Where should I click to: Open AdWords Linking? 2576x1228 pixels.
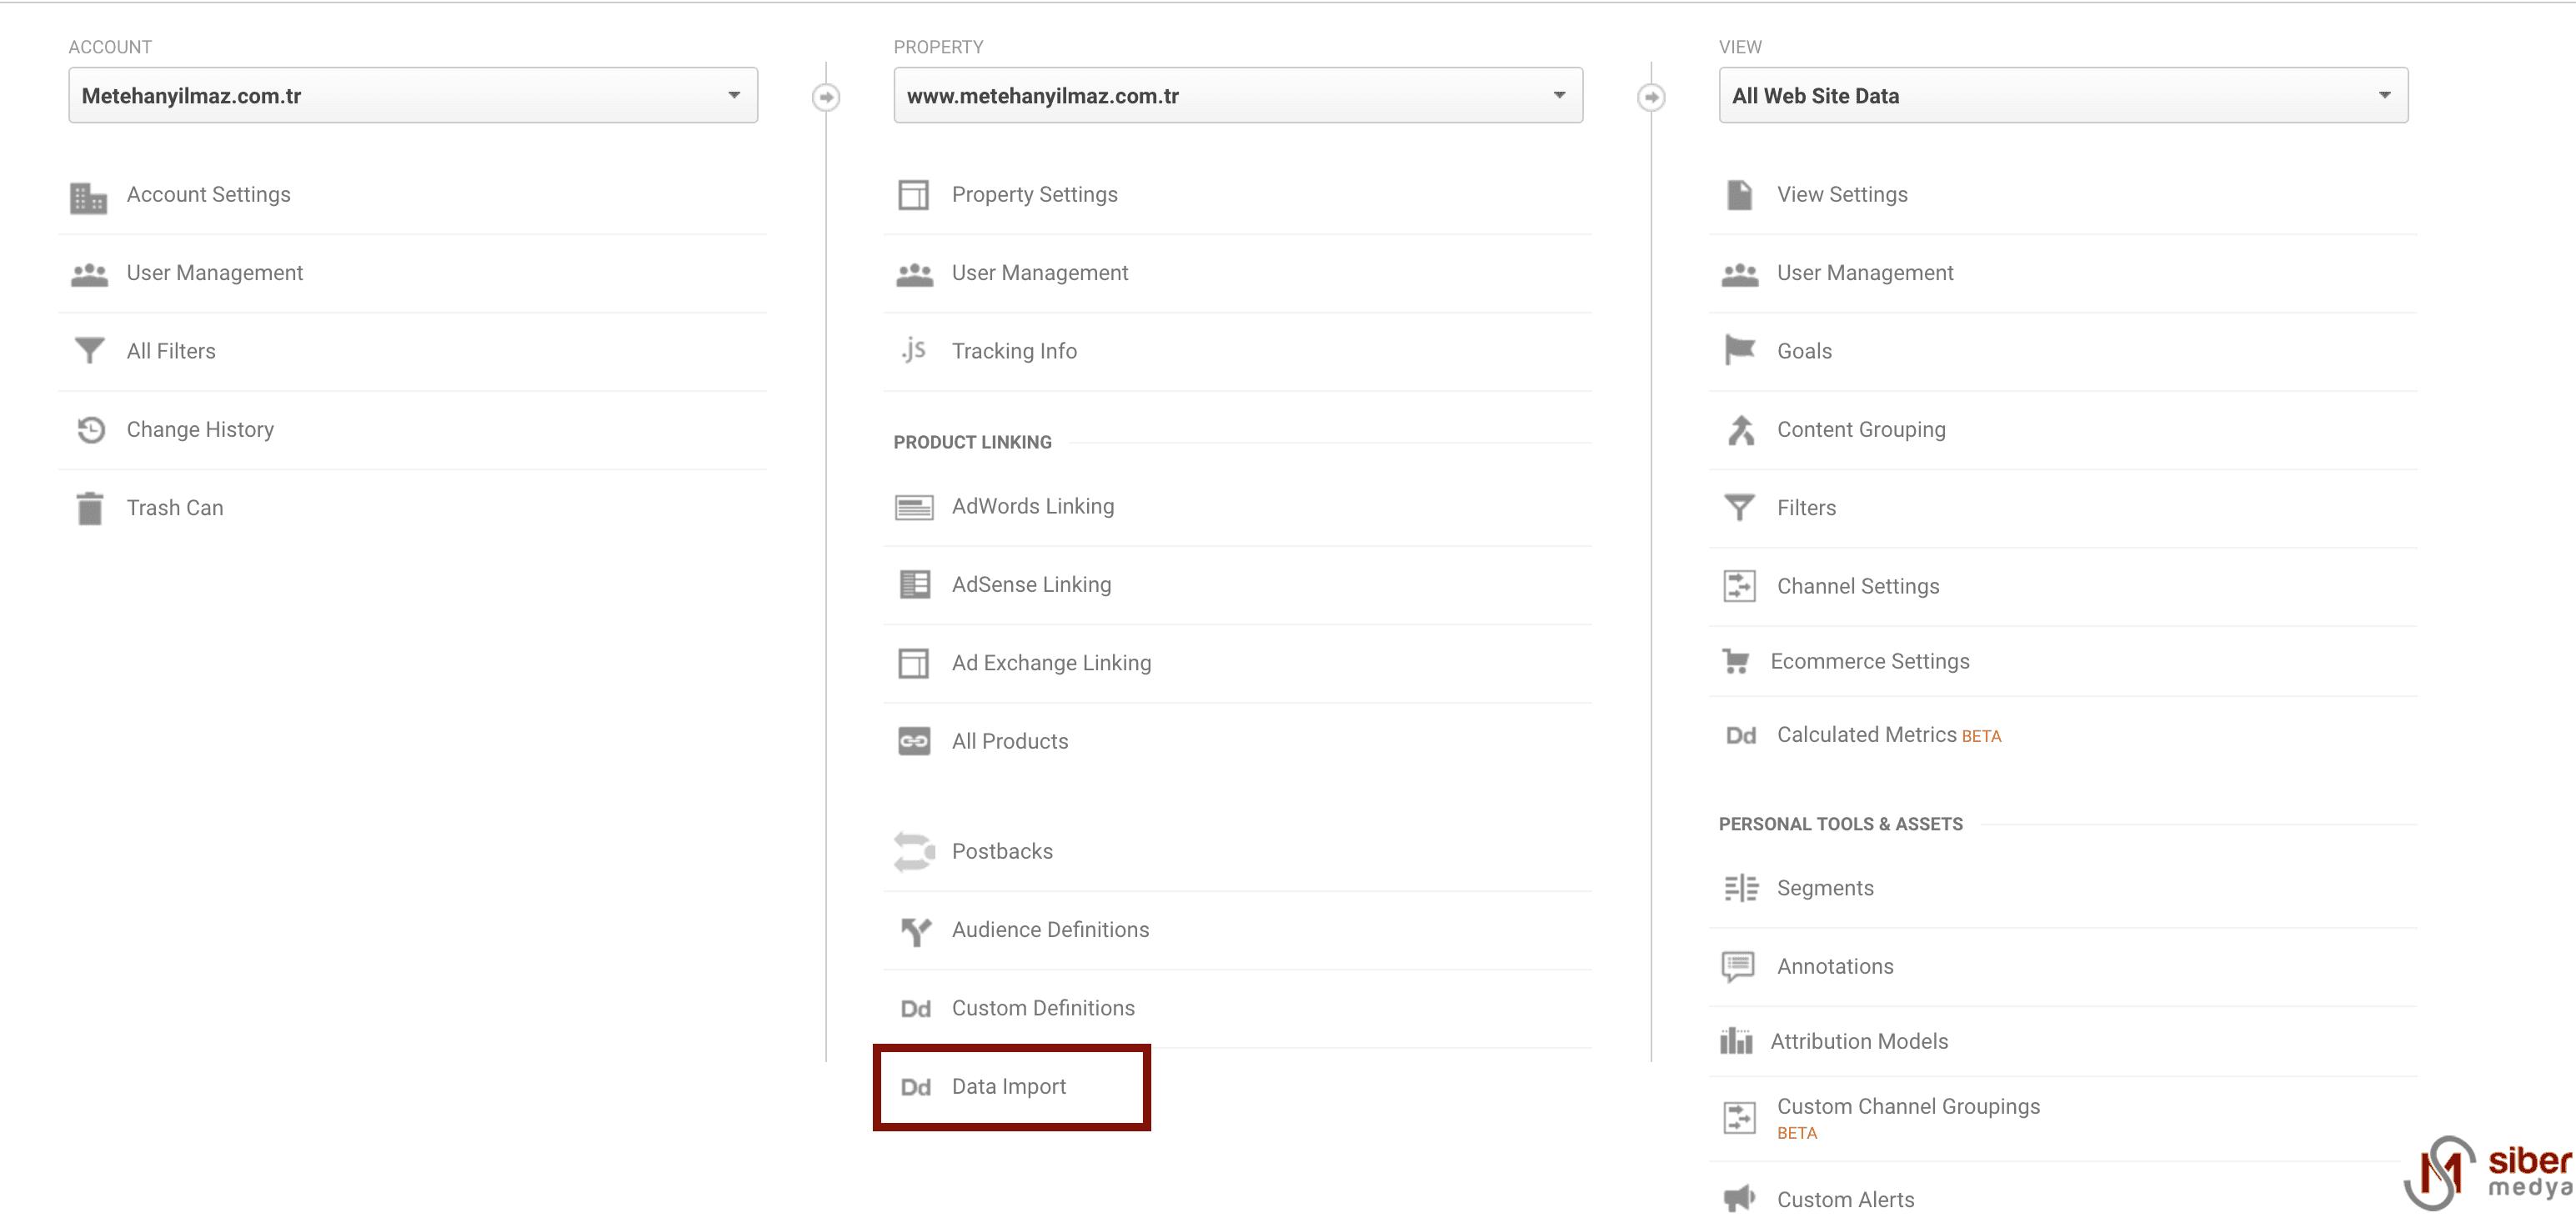point(1032,507)
